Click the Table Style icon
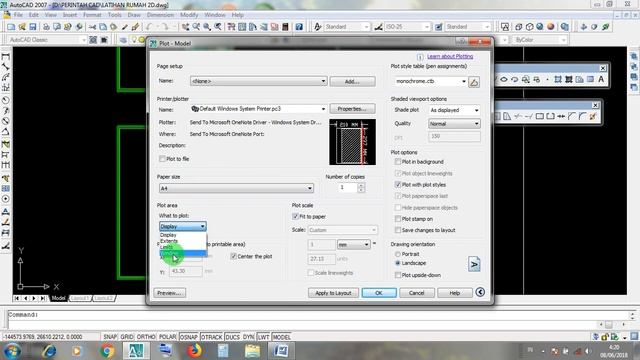The image size is (640, 360). click(x=438, y=27)
